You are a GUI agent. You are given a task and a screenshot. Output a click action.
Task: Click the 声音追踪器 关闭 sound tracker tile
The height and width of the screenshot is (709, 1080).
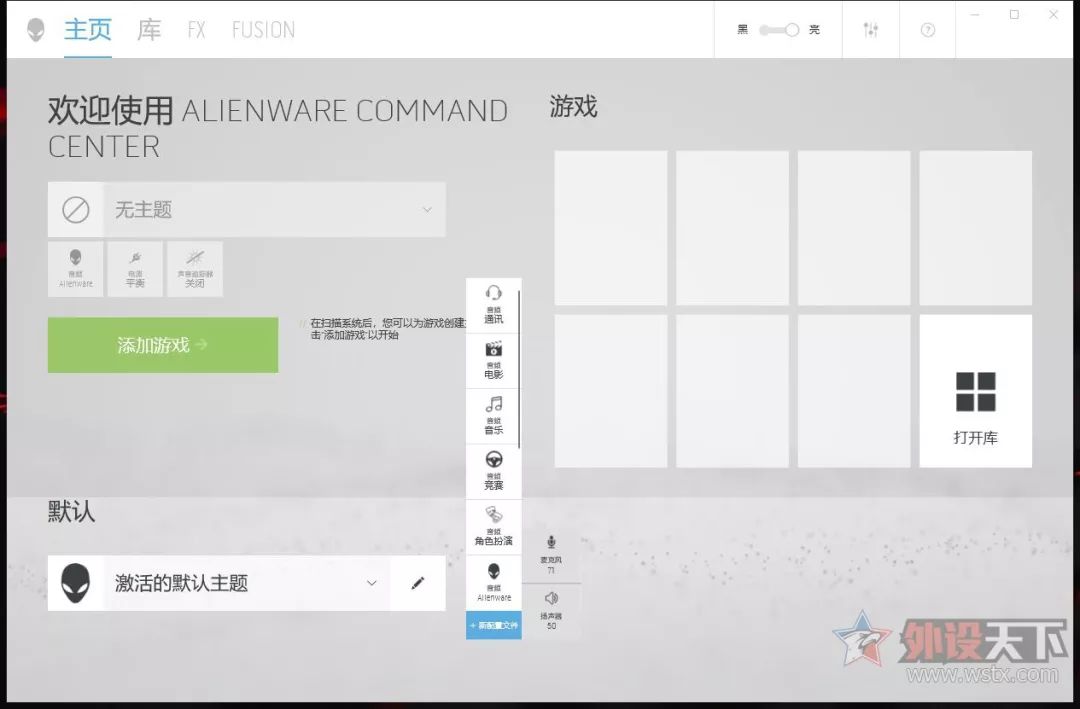tap(195, 269)
